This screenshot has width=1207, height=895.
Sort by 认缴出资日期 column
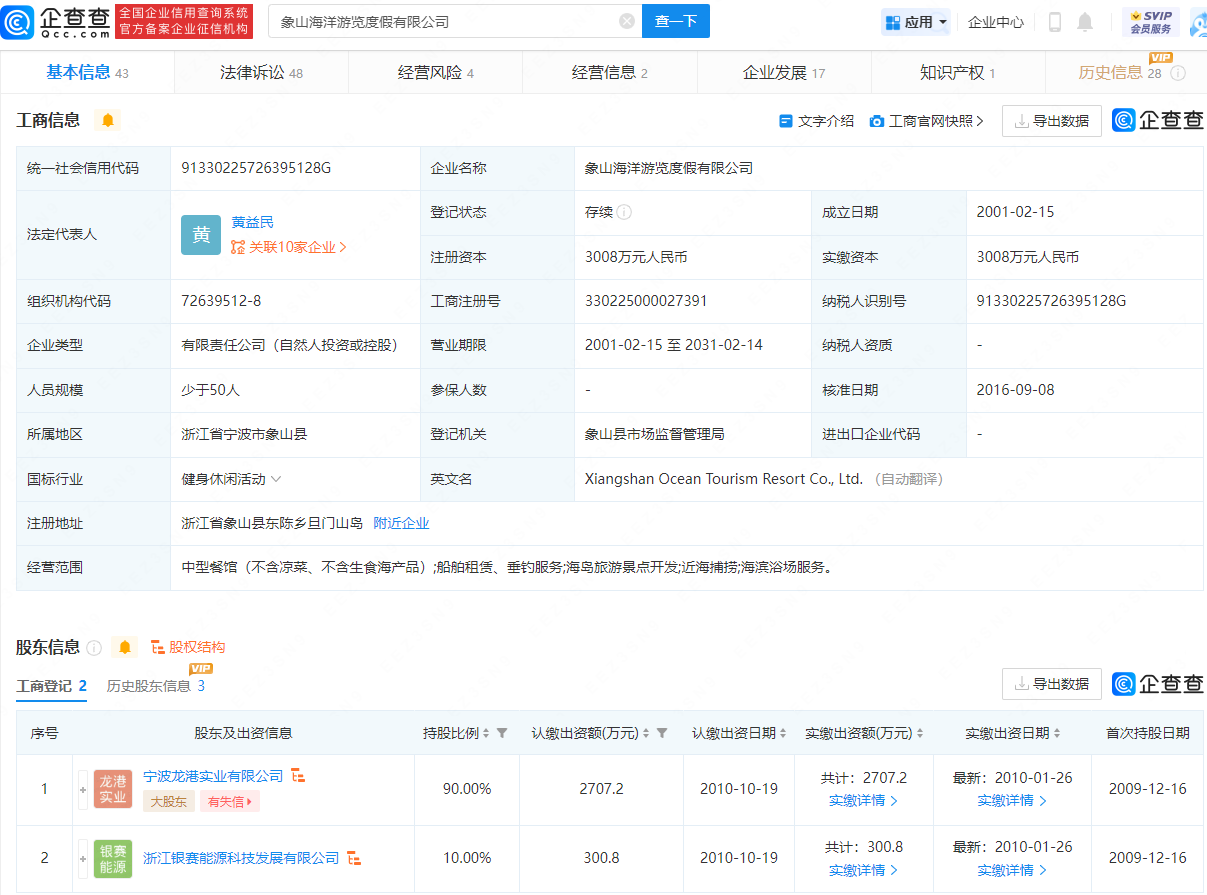coord(783,733)
